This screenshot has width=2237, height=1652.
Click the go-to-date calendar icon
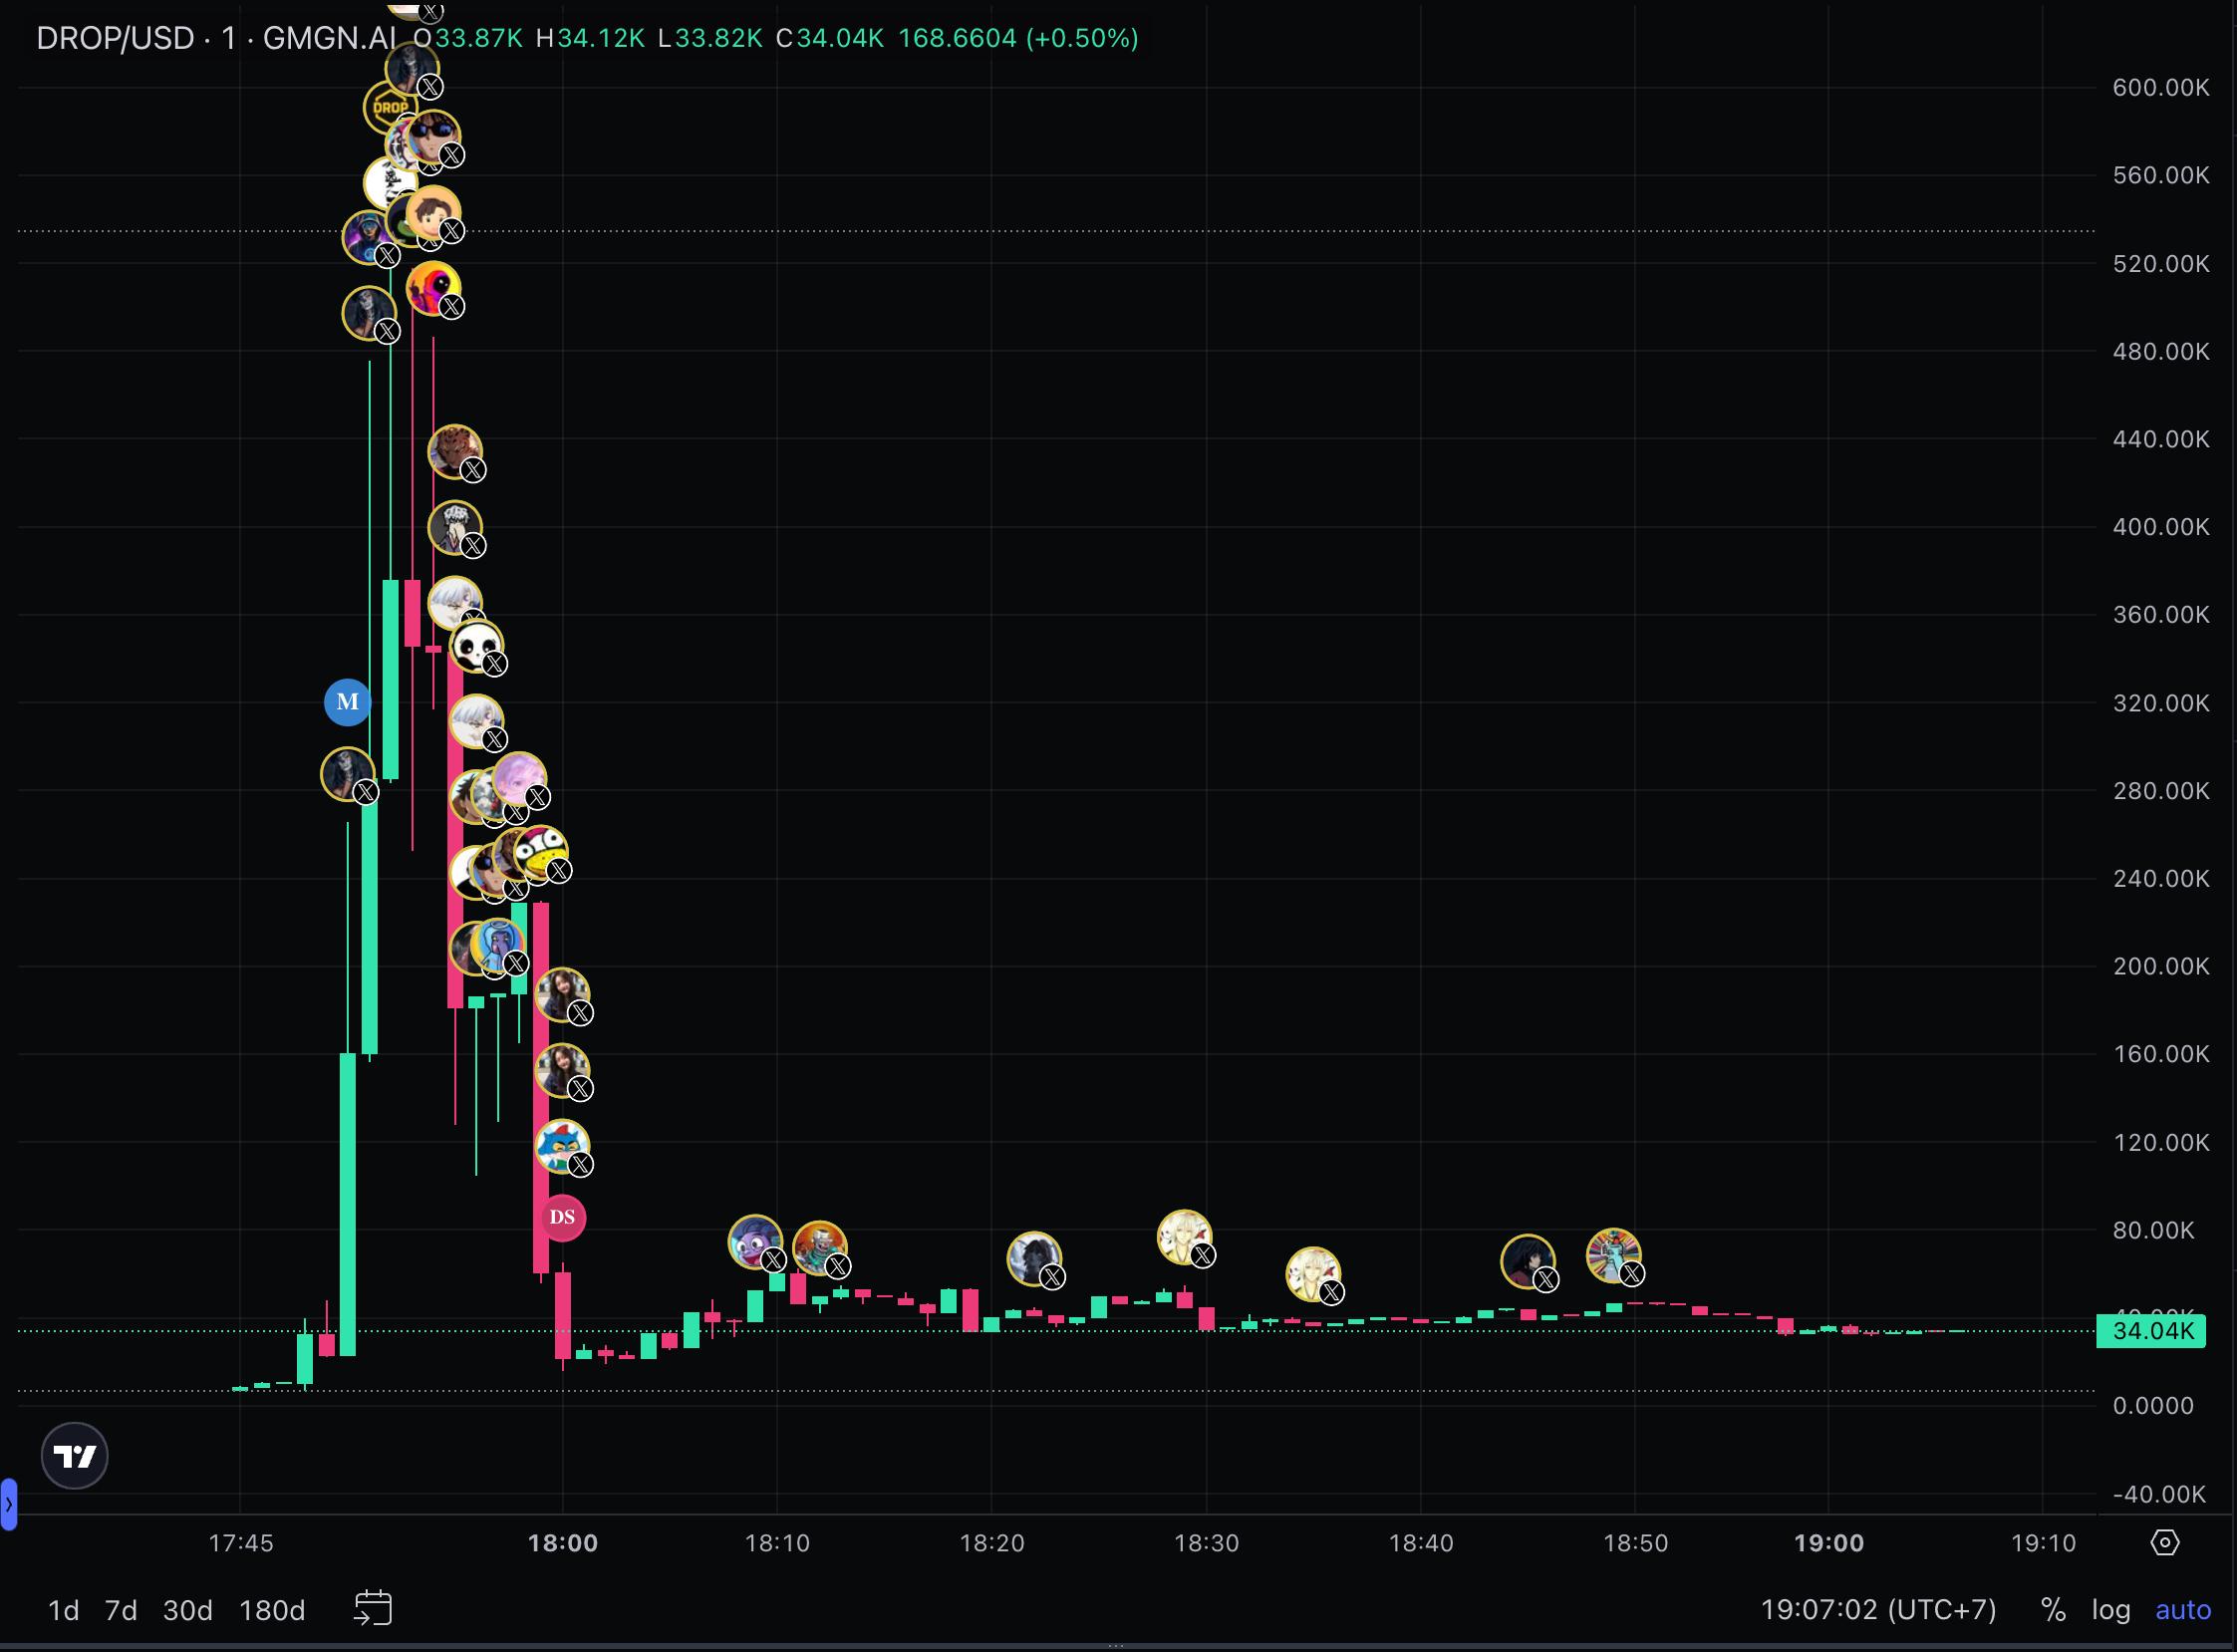[373, 1609]
